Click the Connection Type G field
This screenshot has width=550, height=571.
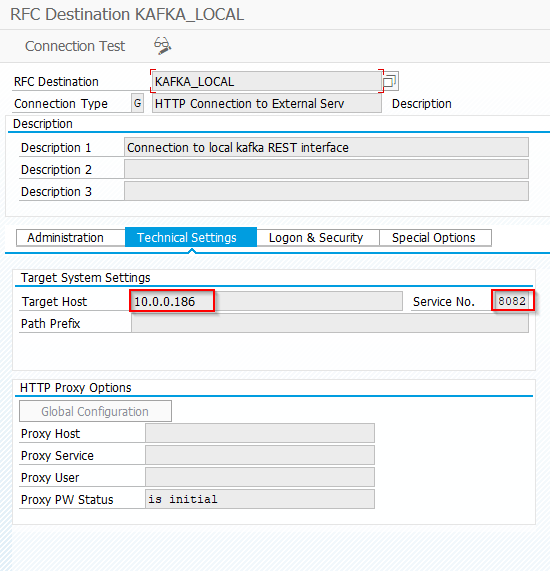tap(137, 103)
